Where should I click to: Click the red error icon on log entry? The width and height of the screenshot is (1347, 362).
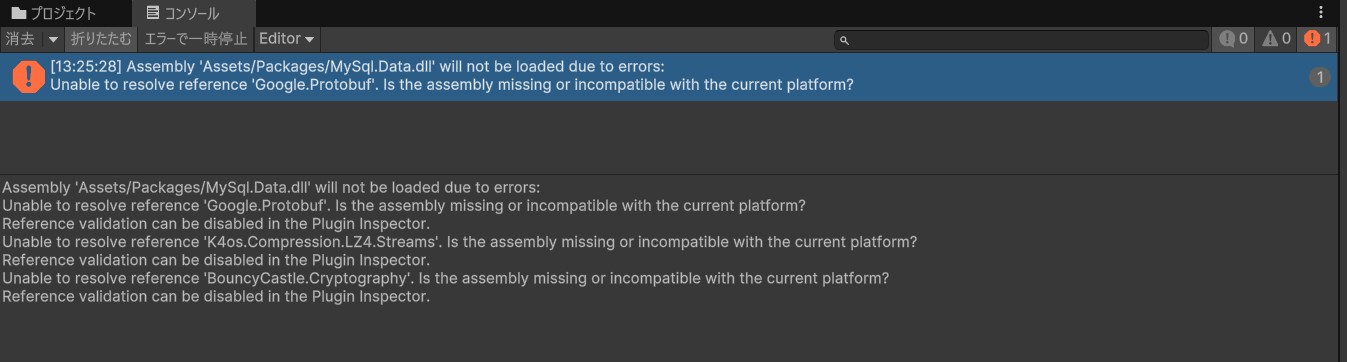coord(28,77)
